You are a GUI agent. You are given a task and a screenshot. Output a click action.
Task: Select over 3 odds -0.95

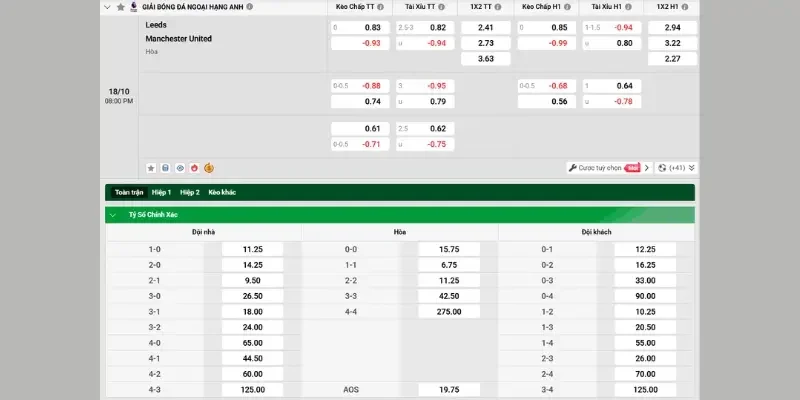pyautogui.click(x=425, y=86)
